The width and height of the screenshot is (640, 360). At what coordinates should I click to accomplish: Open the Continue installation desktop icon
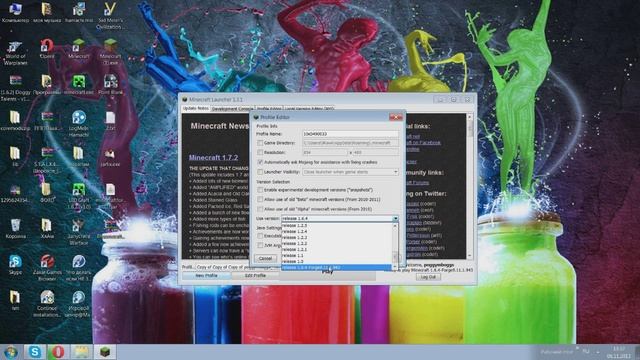tap(47, 304)
